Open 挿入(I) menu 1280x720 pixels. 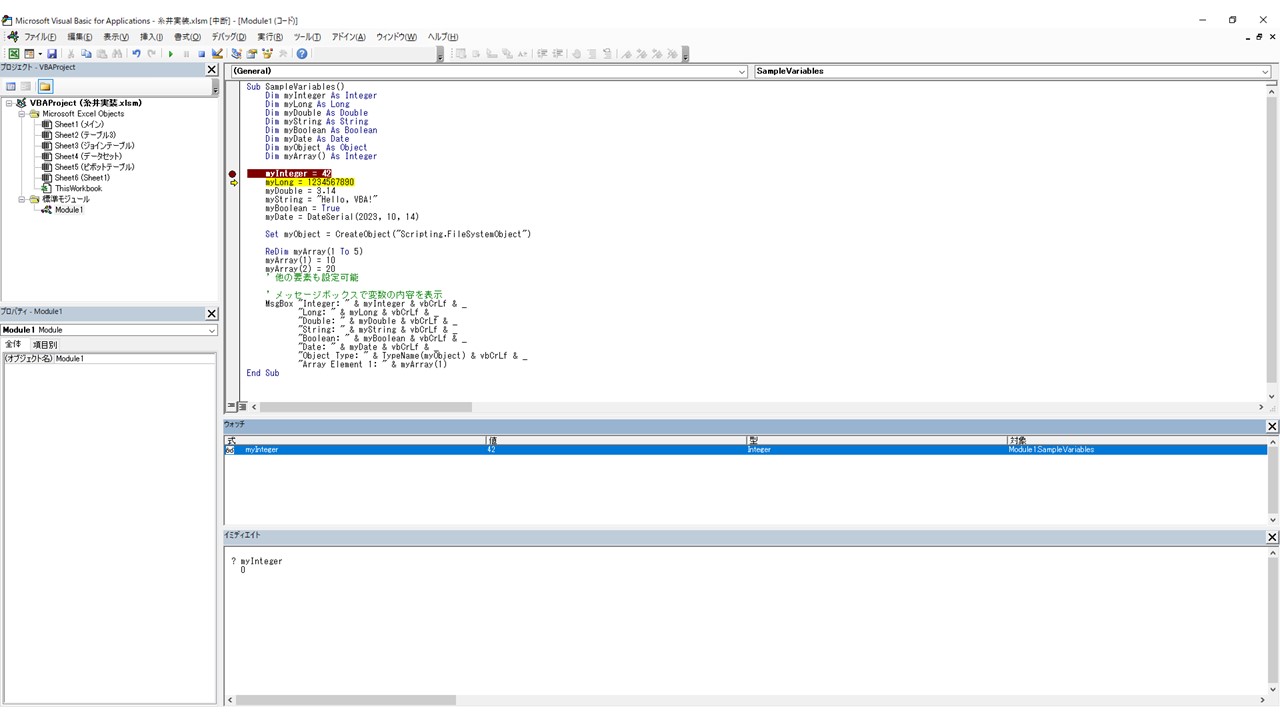(x=151, y=37)
